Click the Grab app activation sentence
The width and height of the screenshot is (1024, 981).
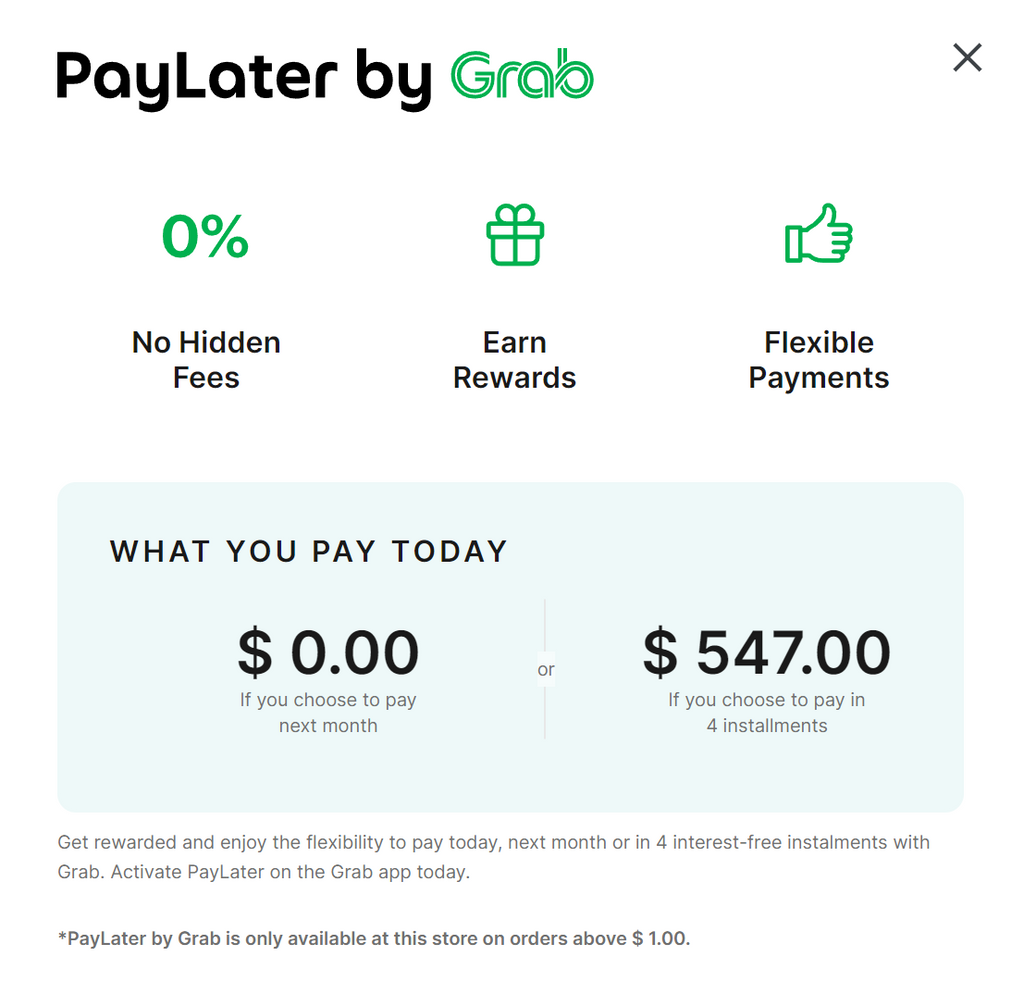493,857
